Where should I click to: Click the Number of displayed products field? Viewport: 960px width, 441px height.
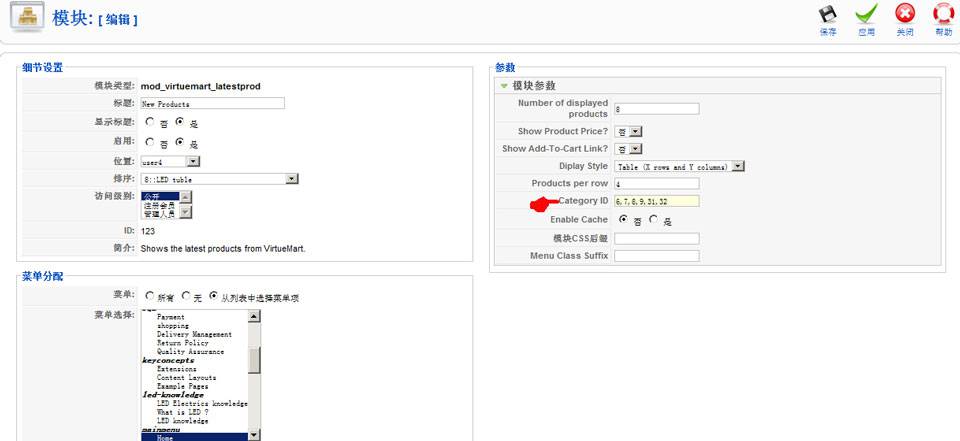click(x=656, y=108)
